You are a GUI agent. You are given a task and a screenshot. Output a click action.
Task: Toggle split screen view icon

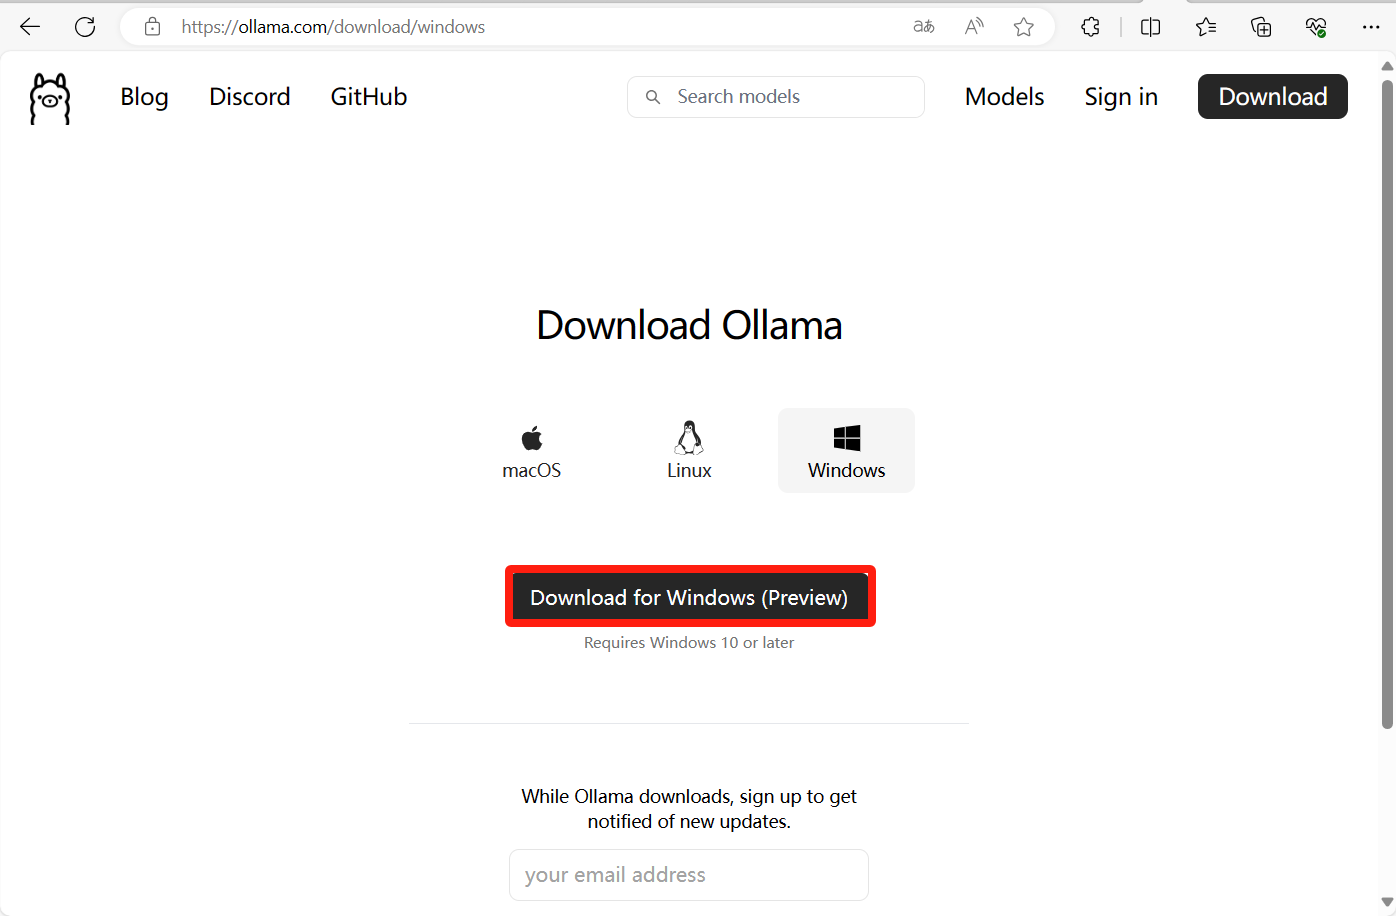click(1150, 27)
